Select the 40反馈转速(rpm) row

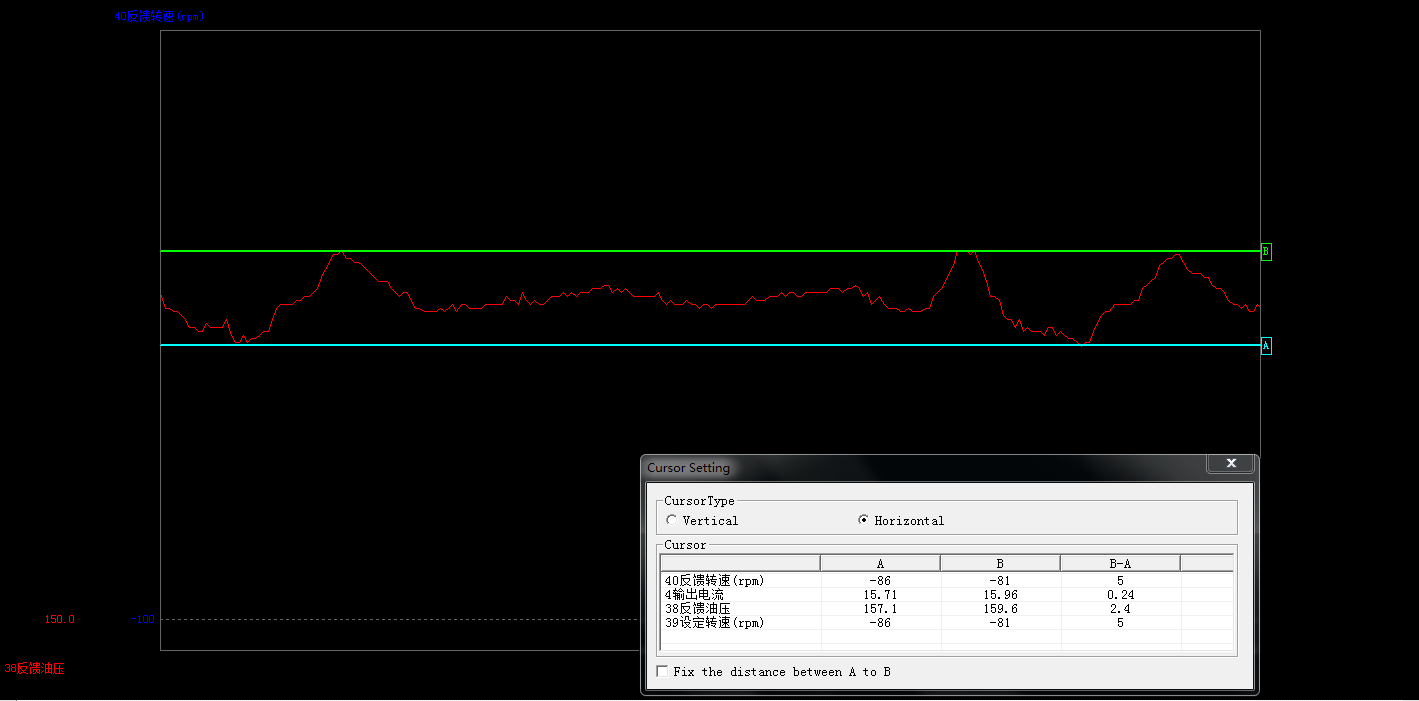[712, 580]
